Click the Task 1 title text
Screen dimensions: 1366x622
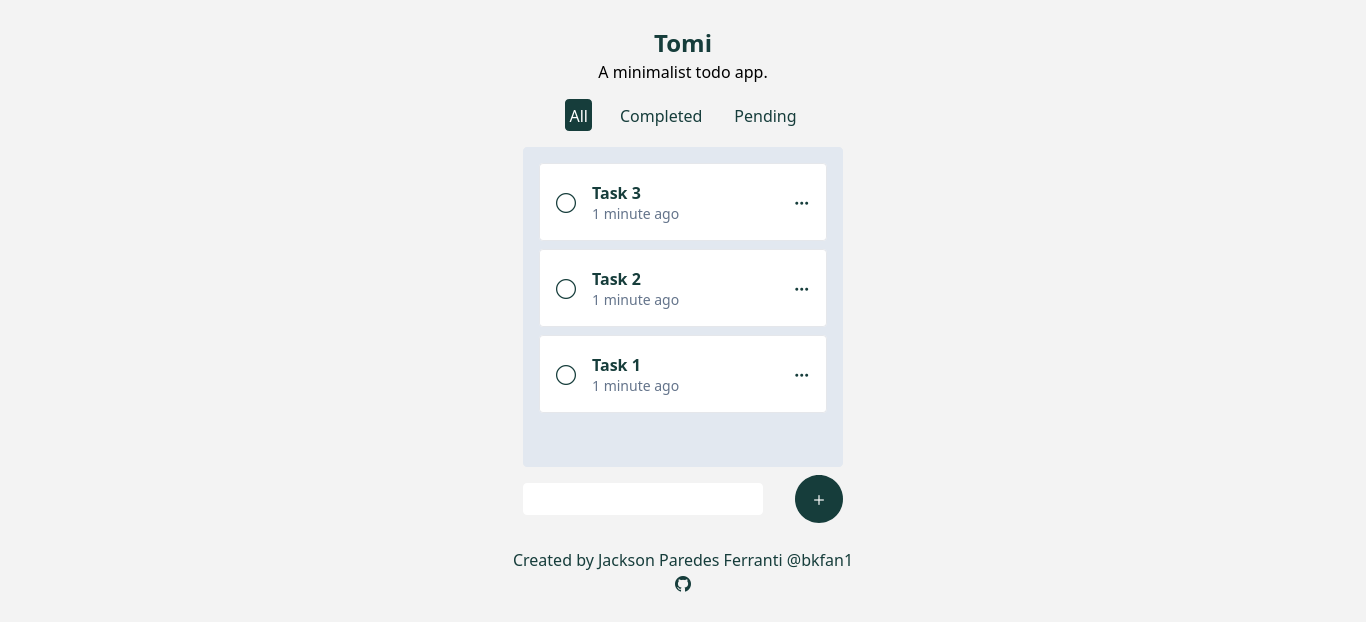pos(616,365)
